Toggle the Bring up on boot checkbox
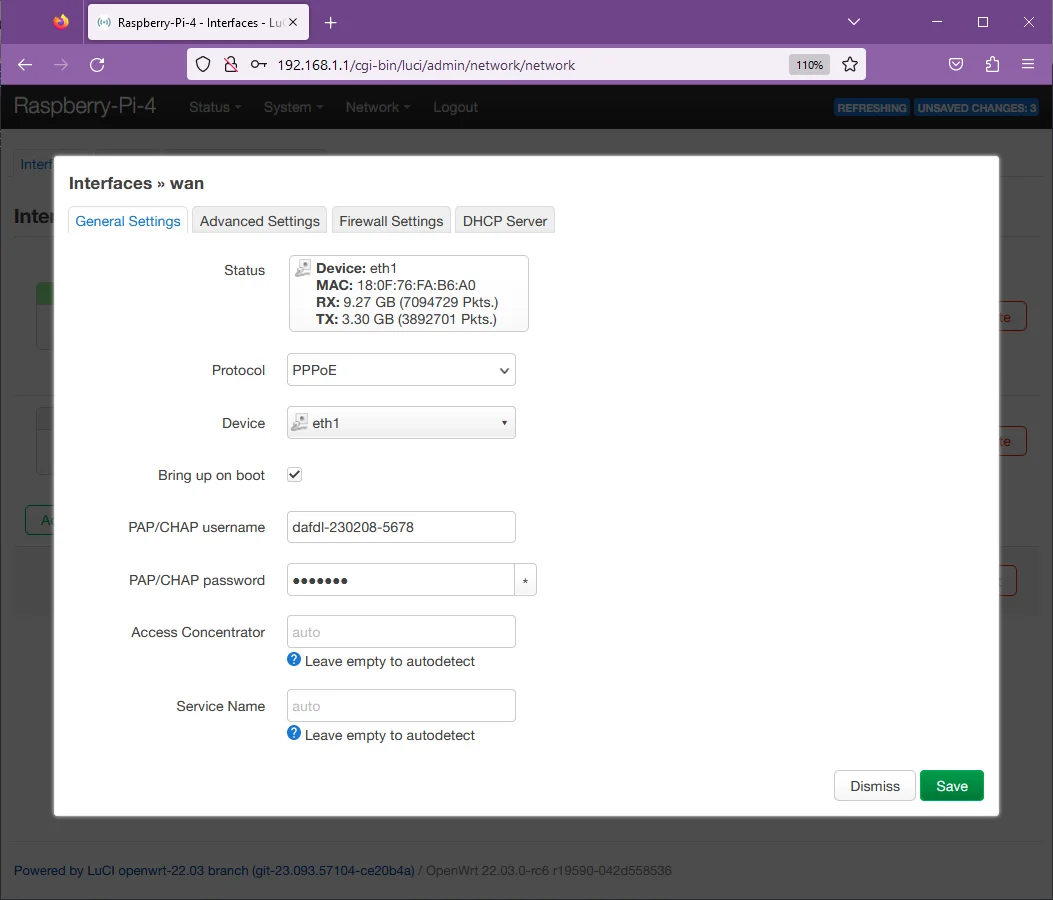The width and height of the screenshot is (1053, 900). click(x=295, y=475)
